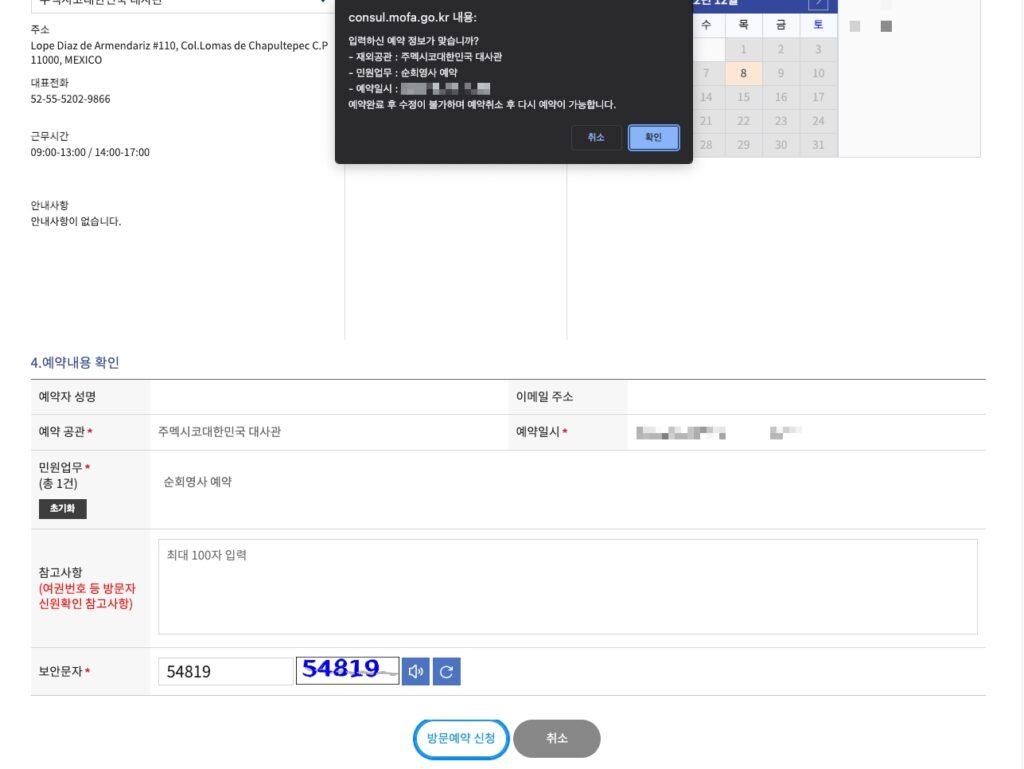The height and width of the screenshot is (769, 1024).
Task: Choose date 16 in the calendar
Action: tap(780, 97)
